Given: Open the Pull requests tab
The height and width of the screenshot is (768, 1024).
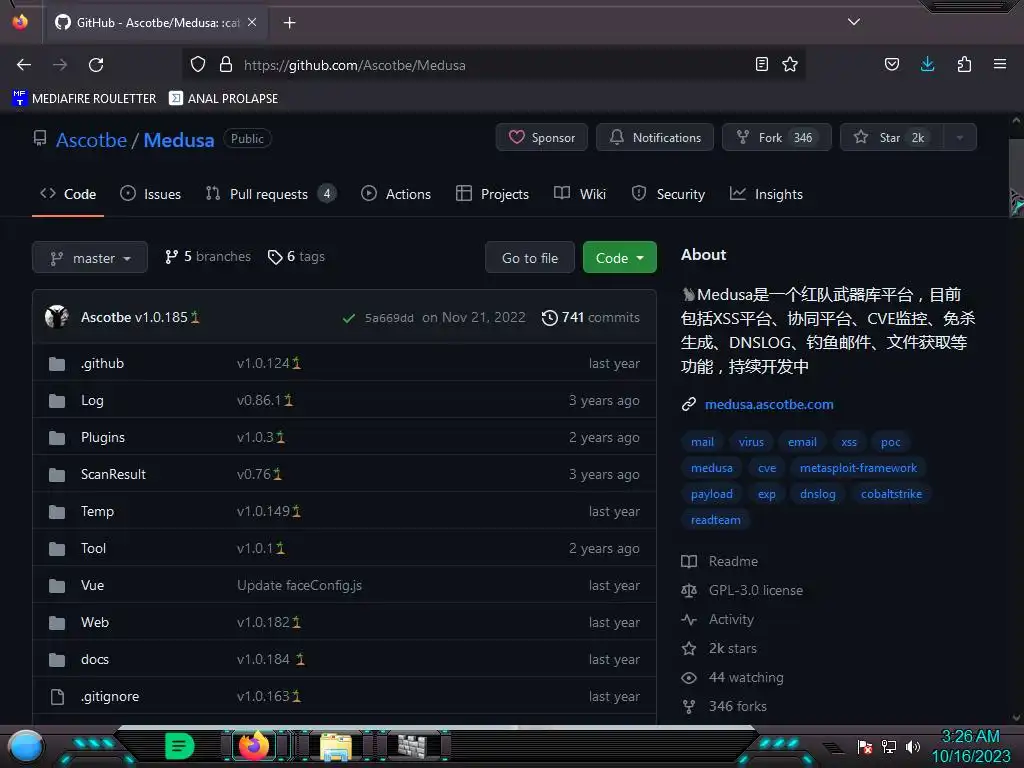Looking at the screenshot, I should click(270, 194).
